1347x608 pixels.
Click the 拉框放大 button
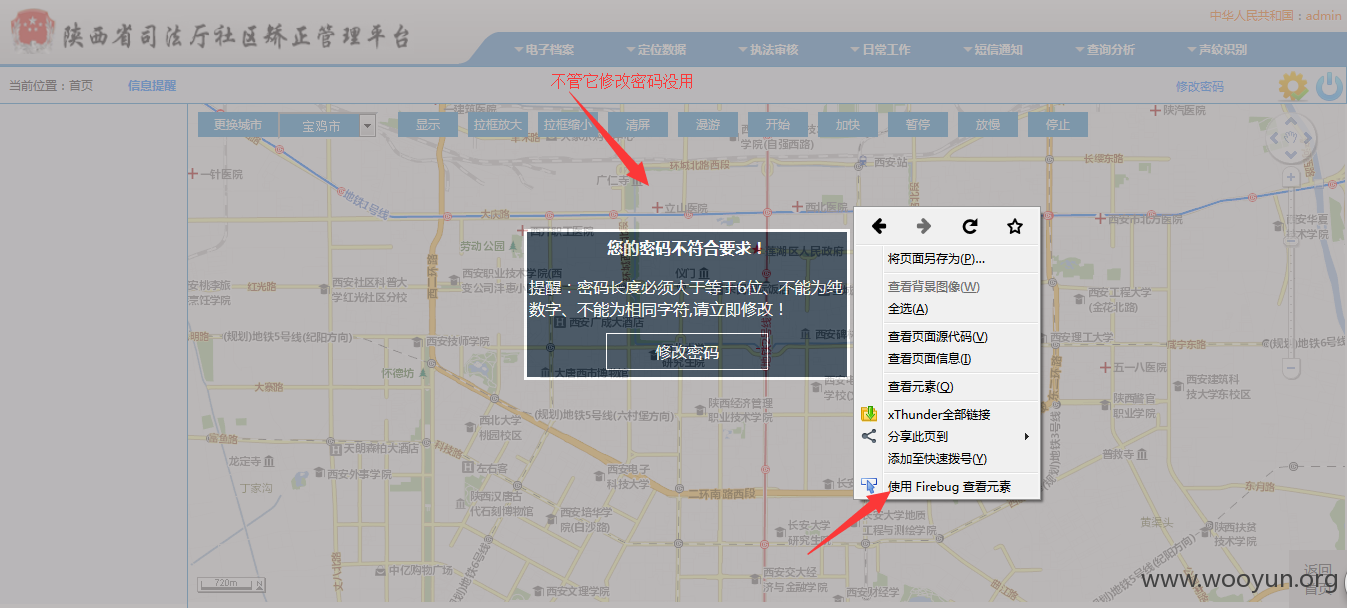tap(498, 125)
